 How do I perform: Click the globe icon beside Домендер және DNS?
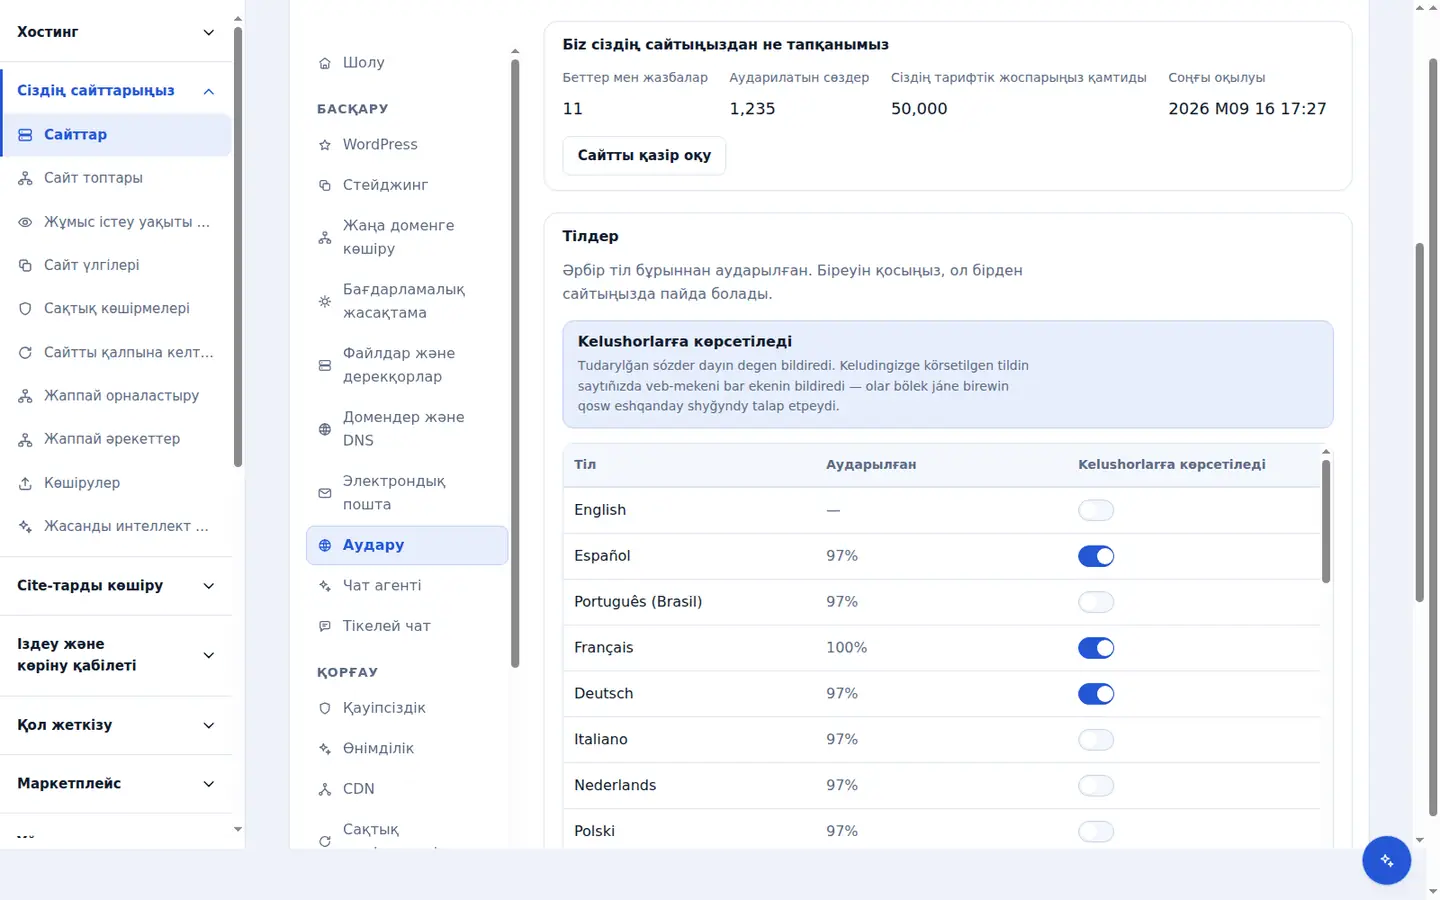click(x=325, y=429)
